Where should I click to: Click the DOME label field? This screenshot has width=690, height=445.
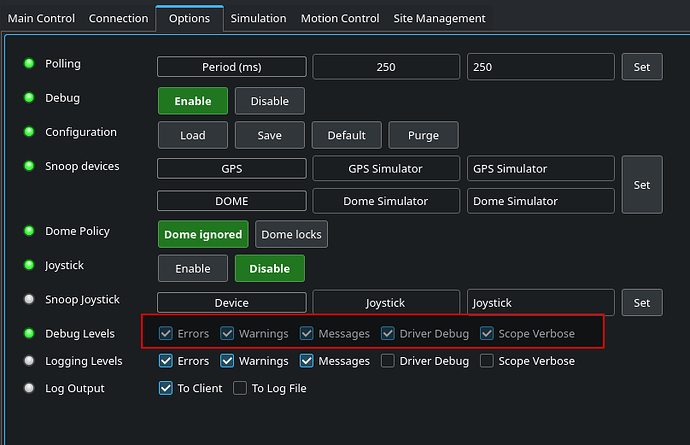pyautogui.click(x=231, y=201)
